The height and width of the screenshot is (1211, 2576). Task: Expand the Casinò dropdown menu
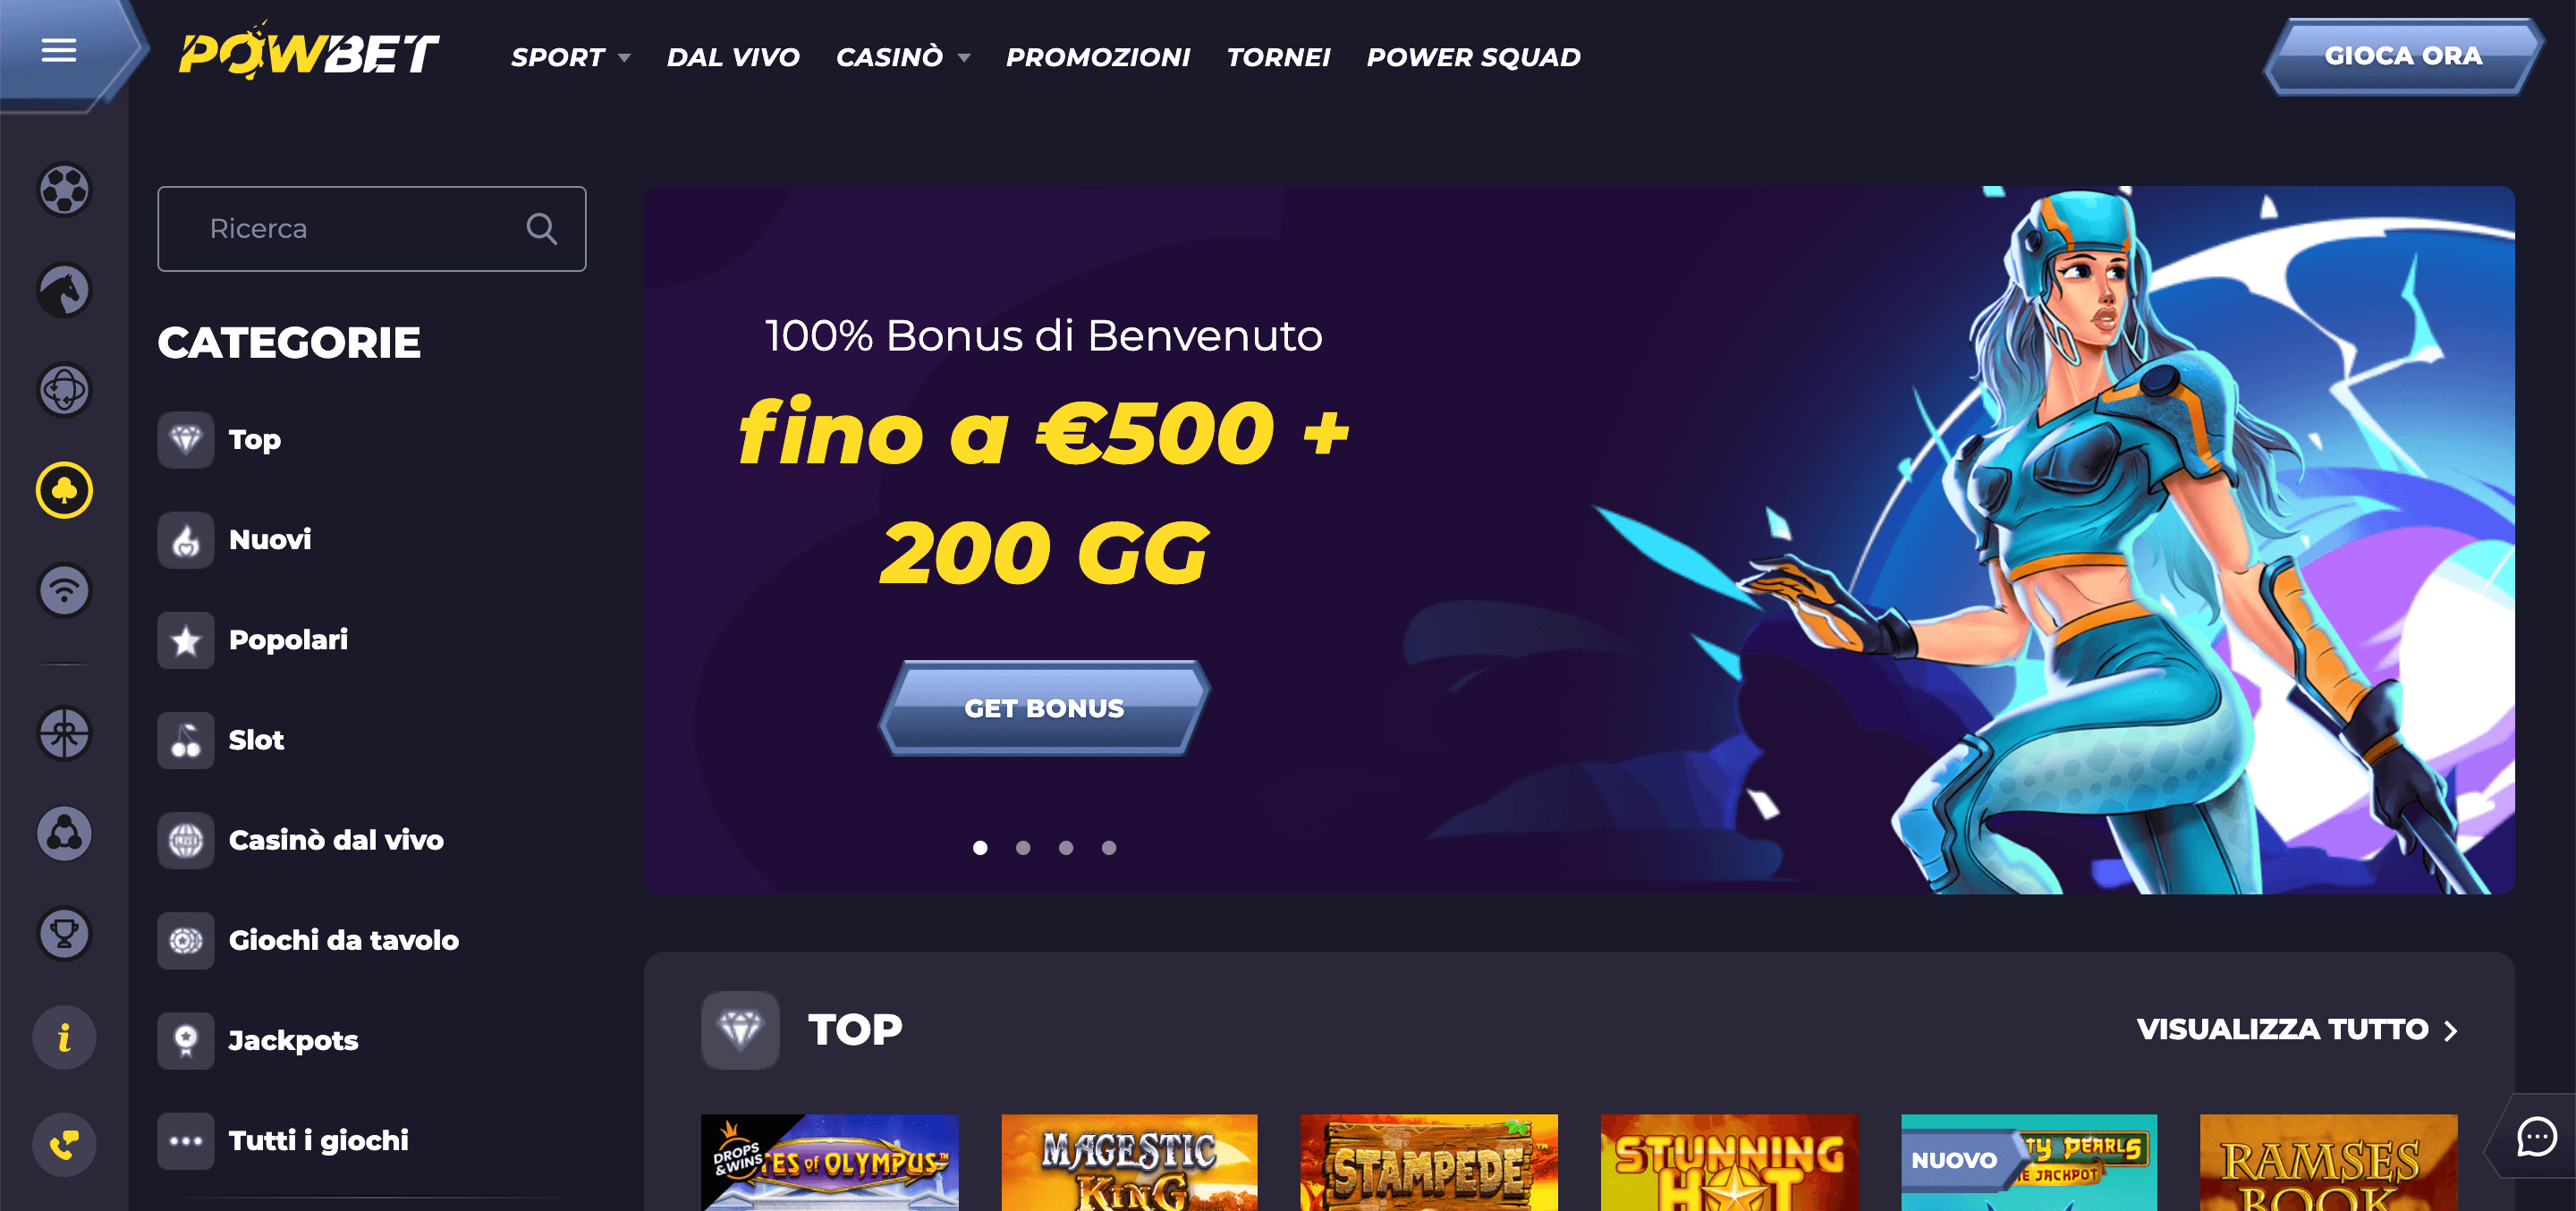903,57
